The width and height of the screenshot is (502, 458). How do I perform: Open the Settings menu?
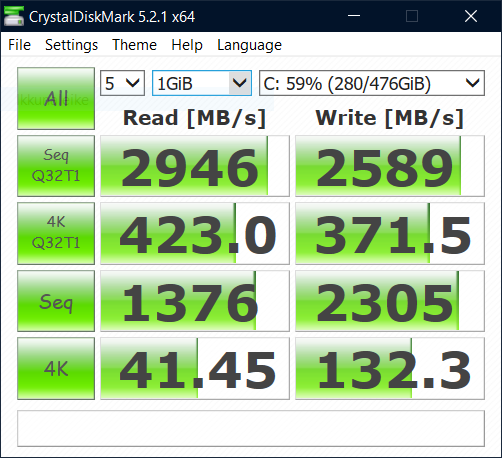pyautogui.click(x=71, y=45)
